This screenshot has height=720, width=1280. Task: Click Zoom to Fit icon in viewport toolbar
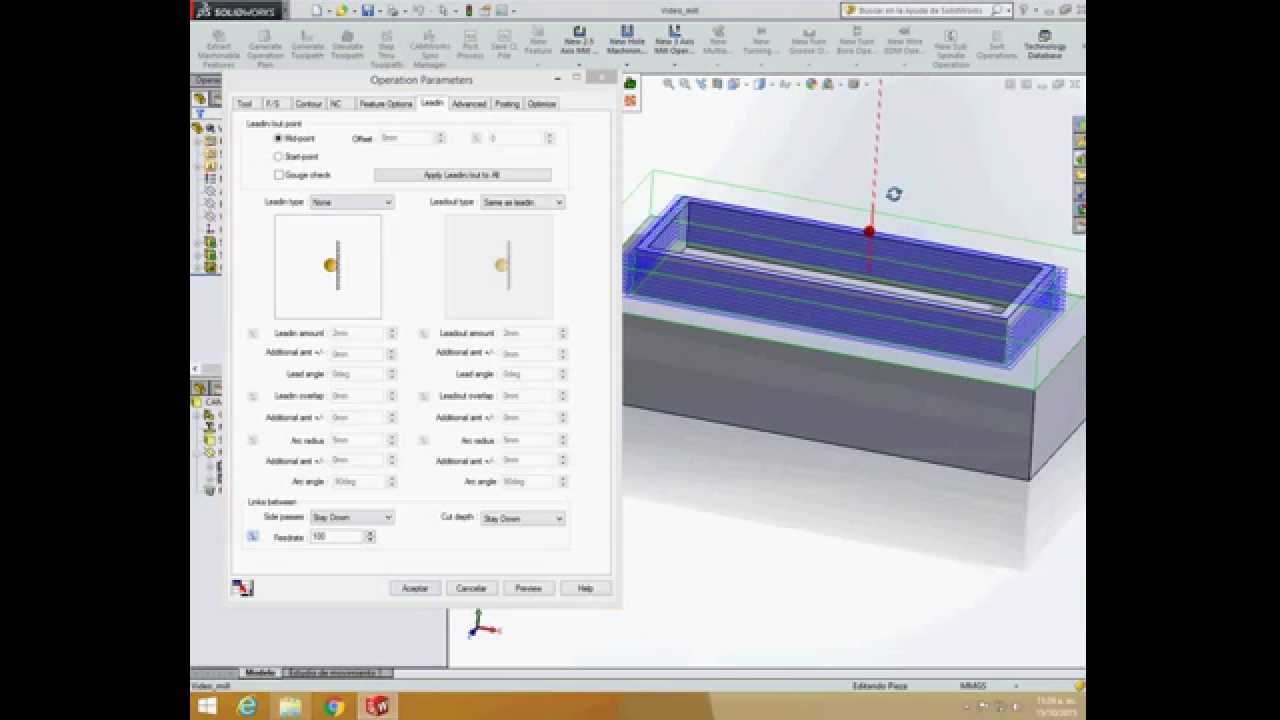click(670, 85)
